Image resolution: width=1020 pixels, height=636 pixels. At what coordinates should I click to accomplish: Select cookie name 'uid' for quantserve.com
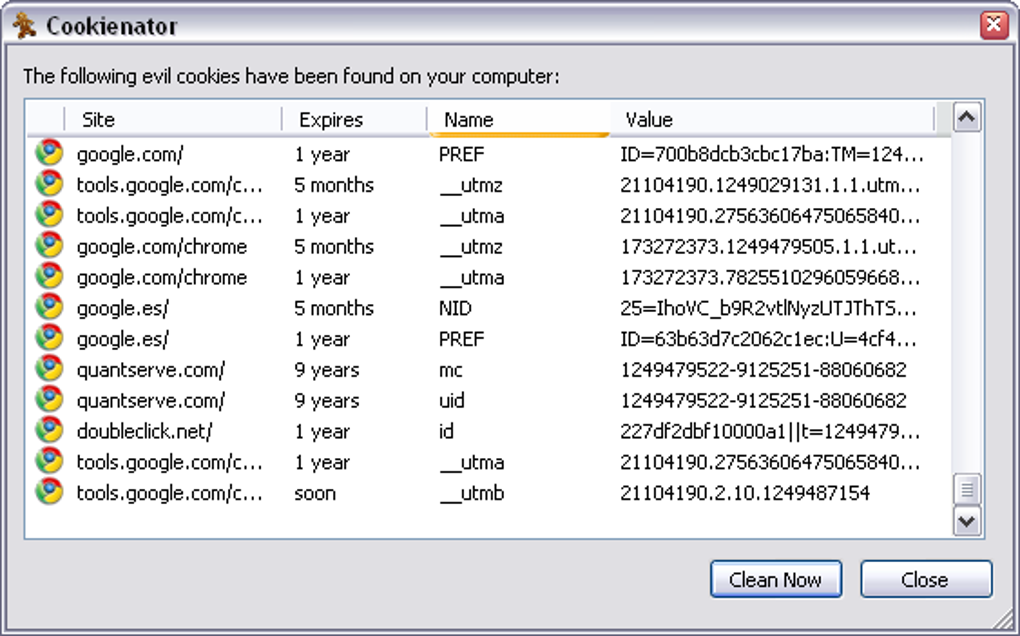click(x=451, y=401)
